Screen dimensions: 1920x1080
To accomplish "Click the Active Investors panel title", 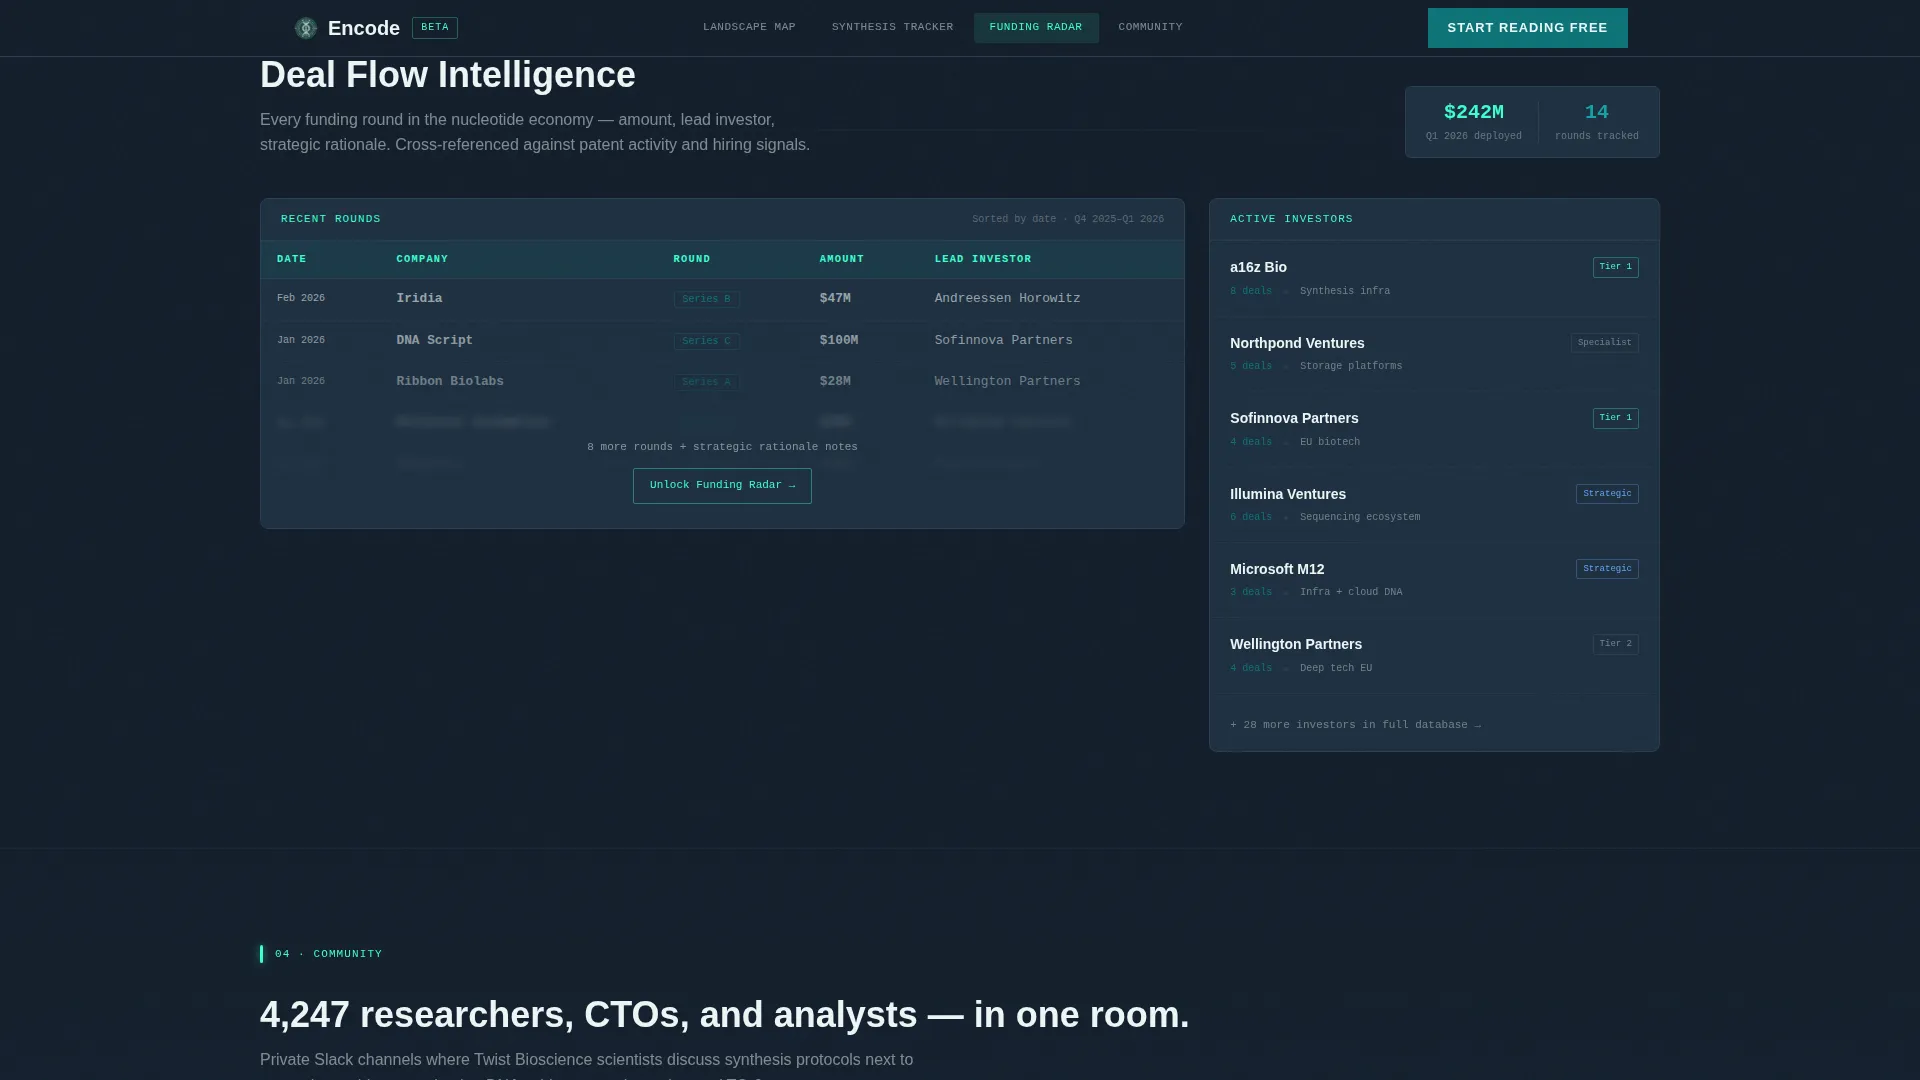I will coord(1291,219).
